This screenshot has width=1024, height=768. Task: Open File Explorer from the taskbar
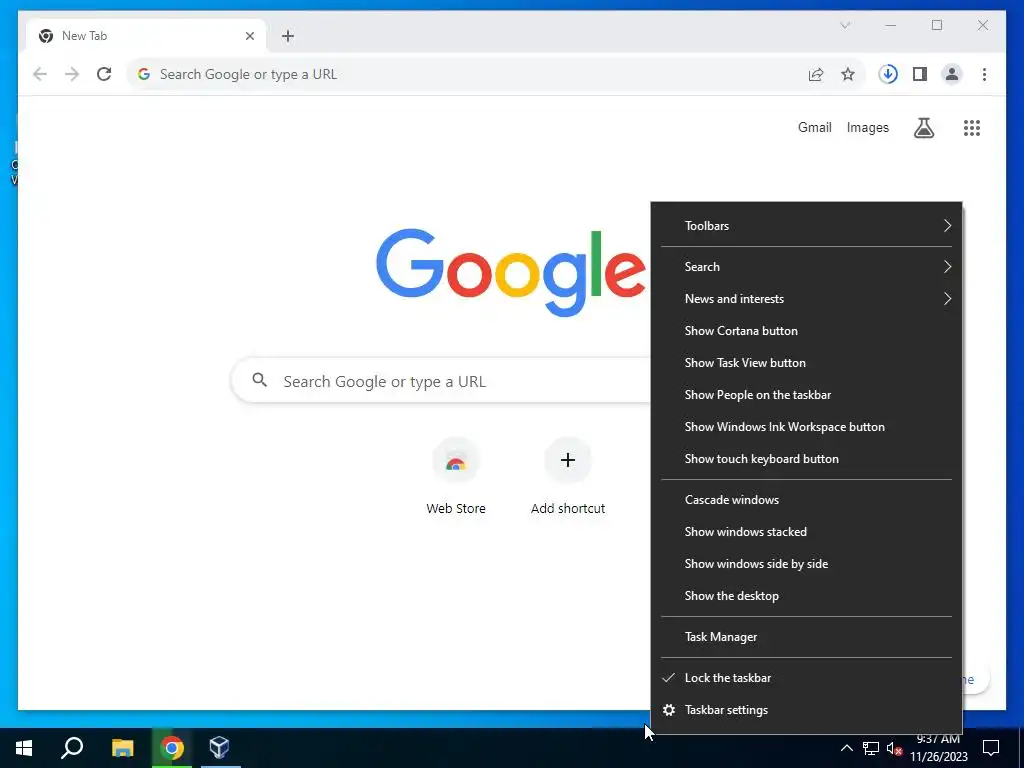click(x=122, y=748)
